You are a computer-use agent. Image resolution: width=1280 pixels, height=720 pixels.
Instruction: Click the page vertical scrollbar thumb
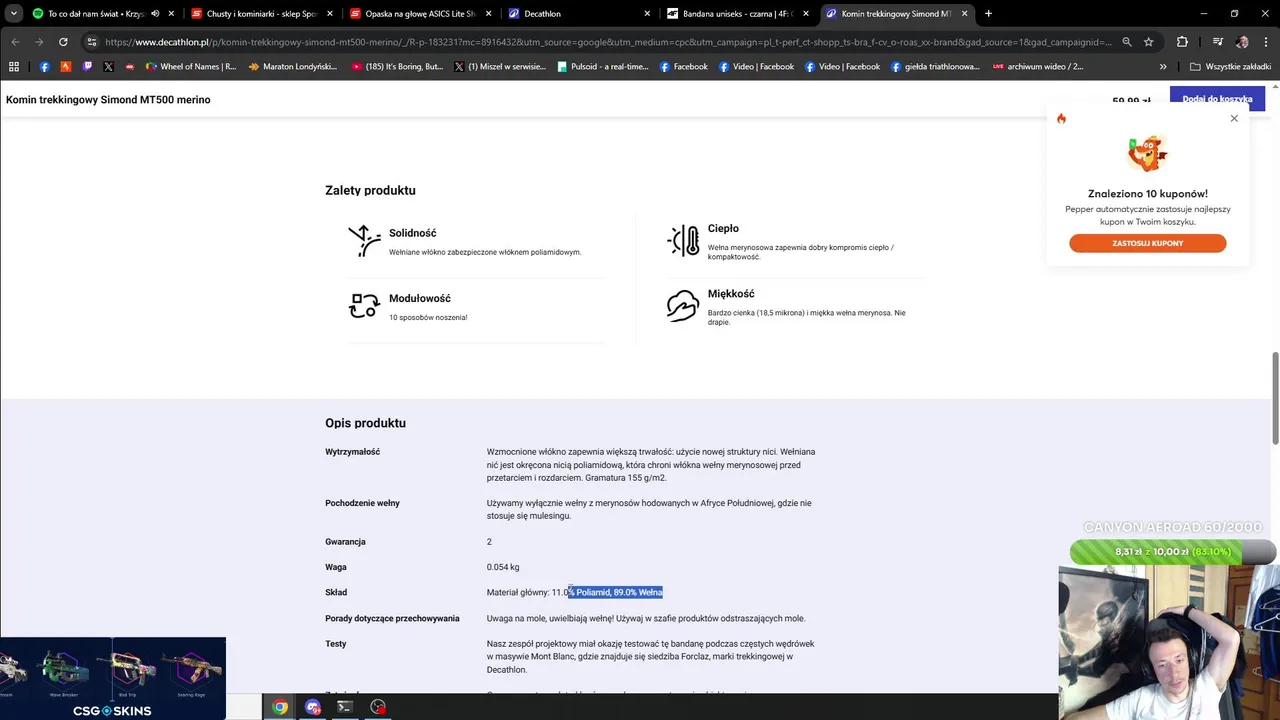(x=1275, y=397)
